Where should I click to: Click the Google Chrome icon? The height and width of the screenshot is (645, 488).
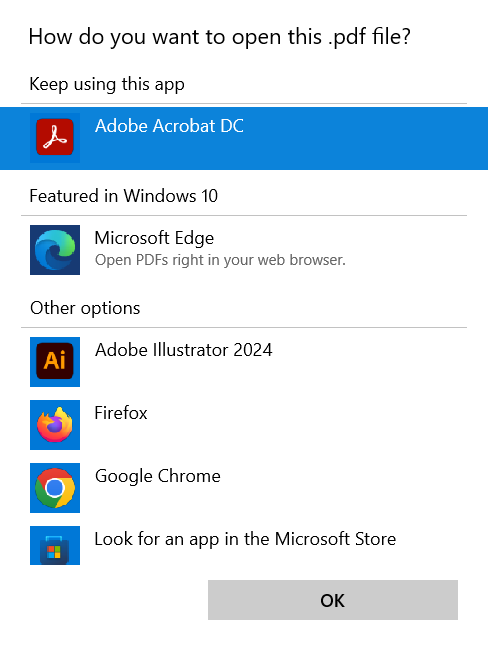[55, 488]
